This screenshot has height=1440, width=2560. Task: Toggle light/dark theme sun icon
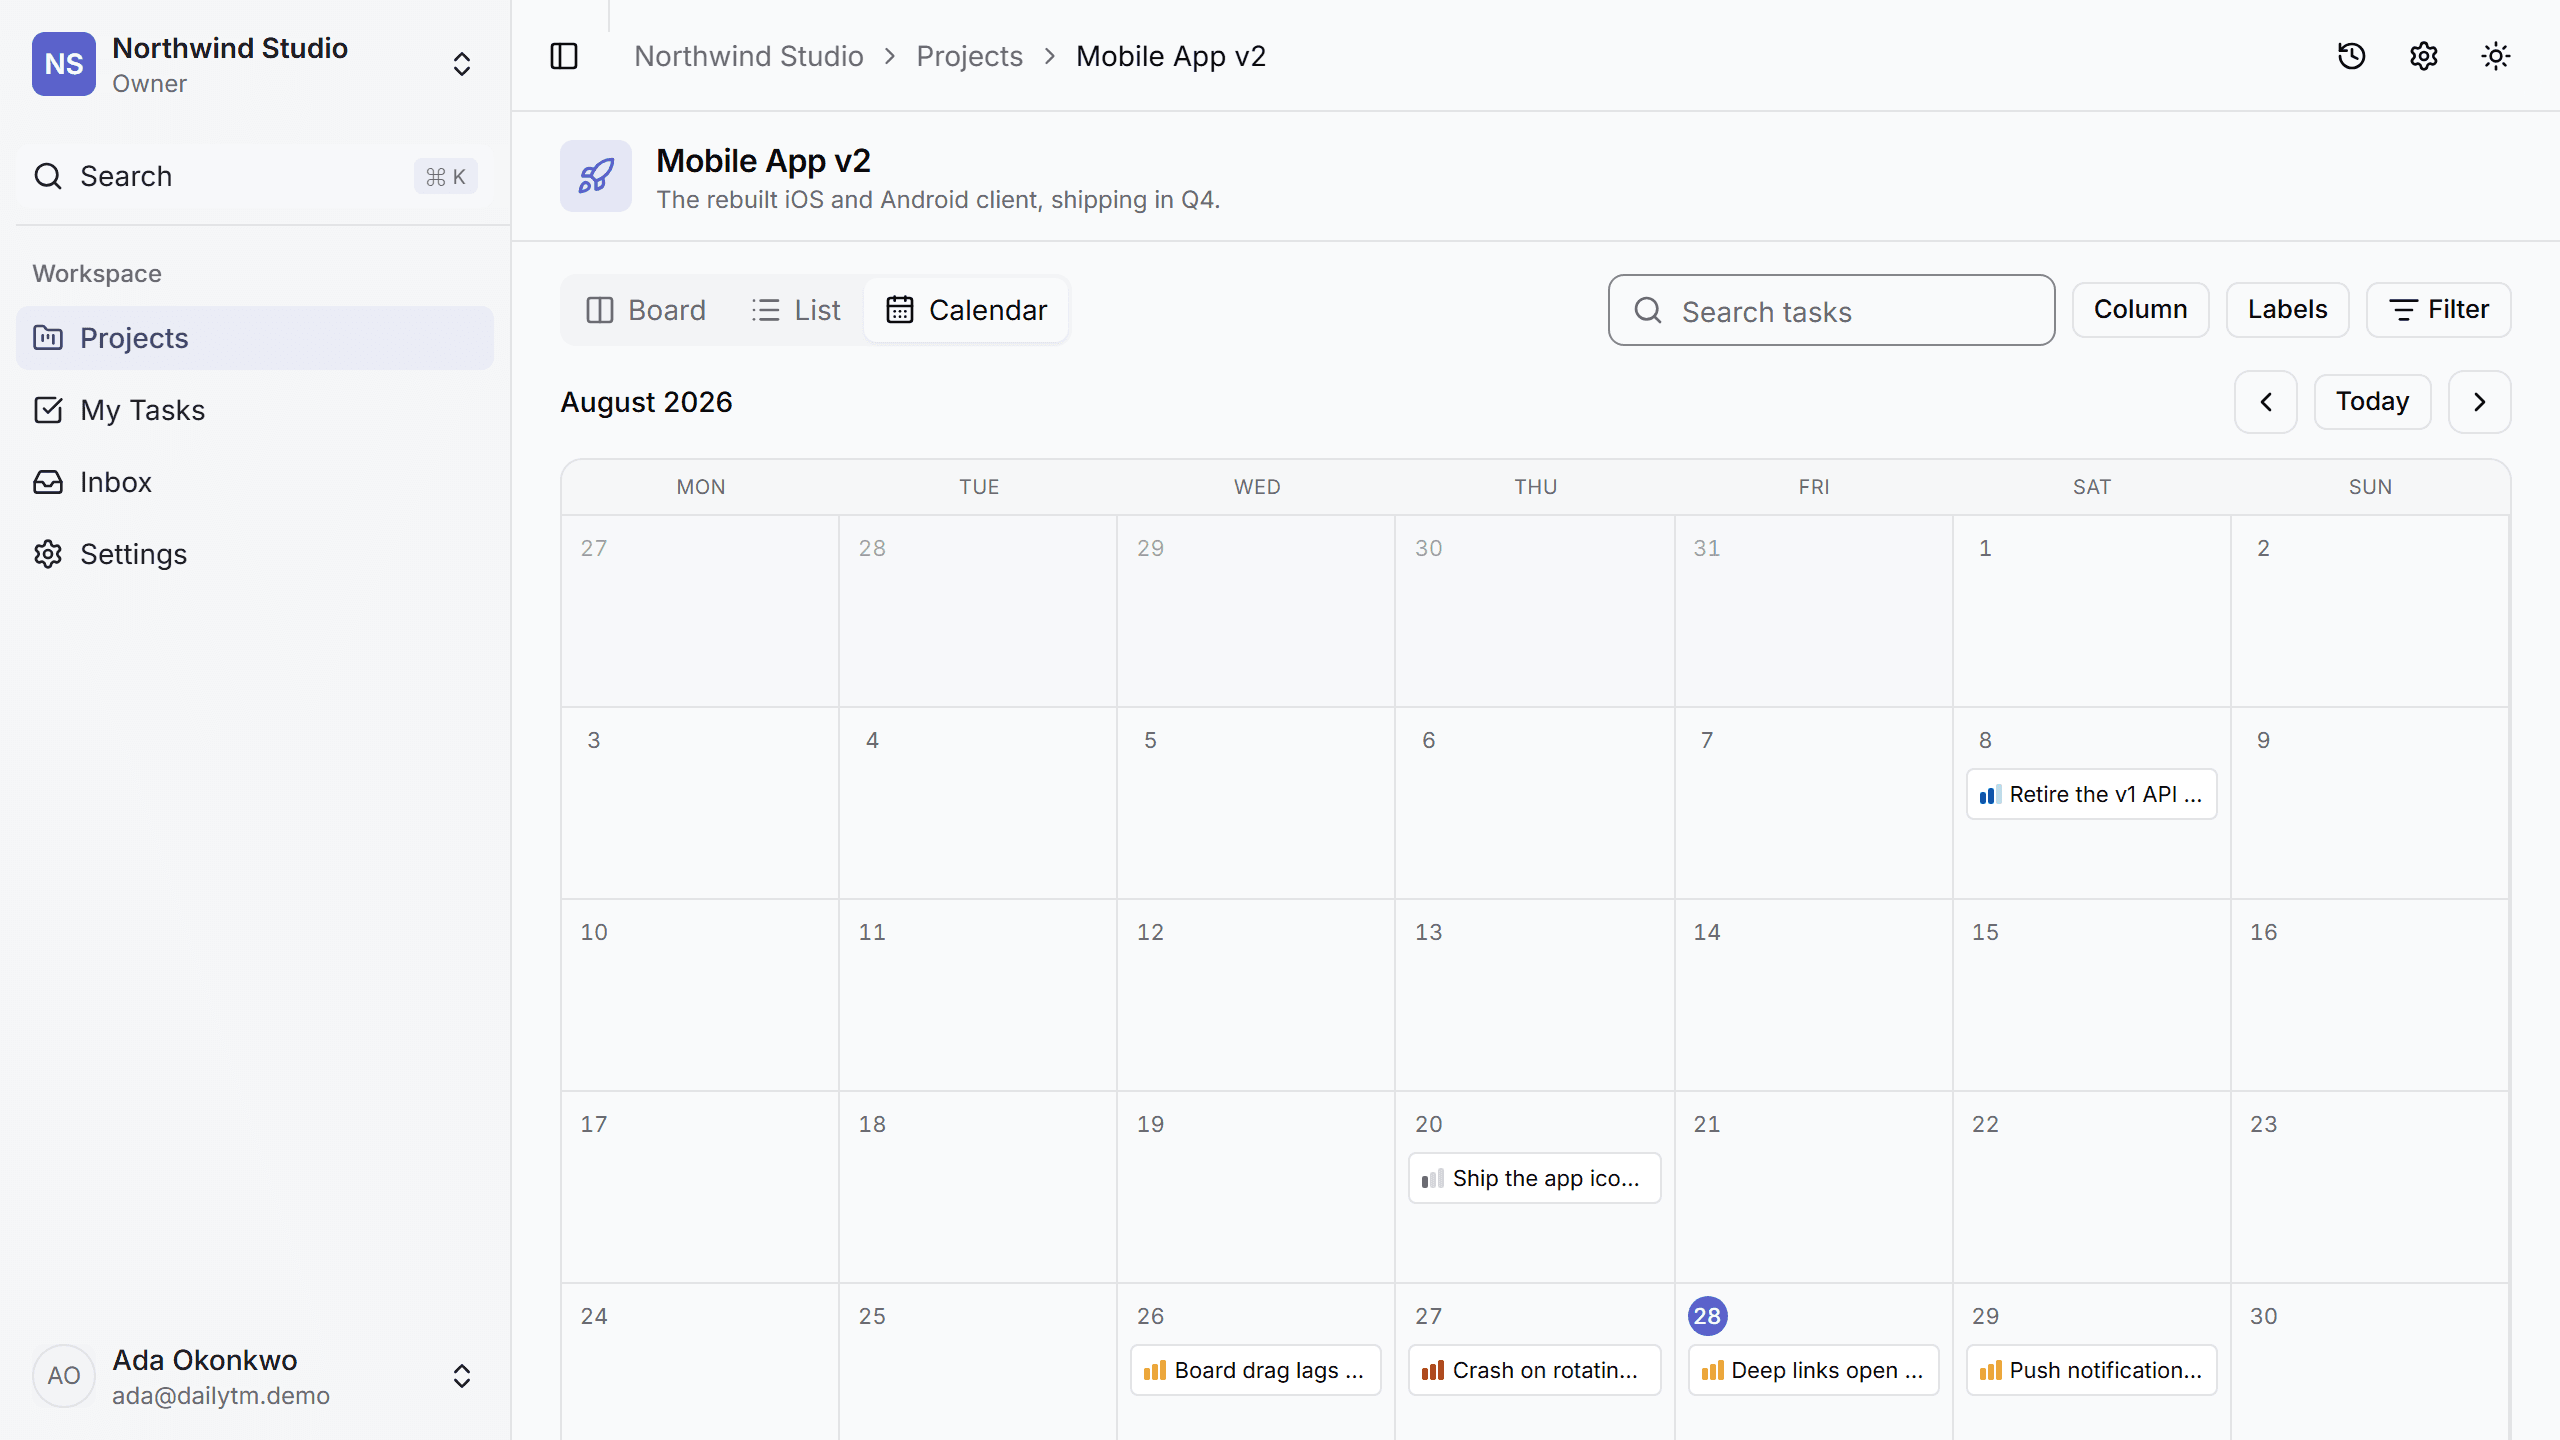[x=2496, y=56]
